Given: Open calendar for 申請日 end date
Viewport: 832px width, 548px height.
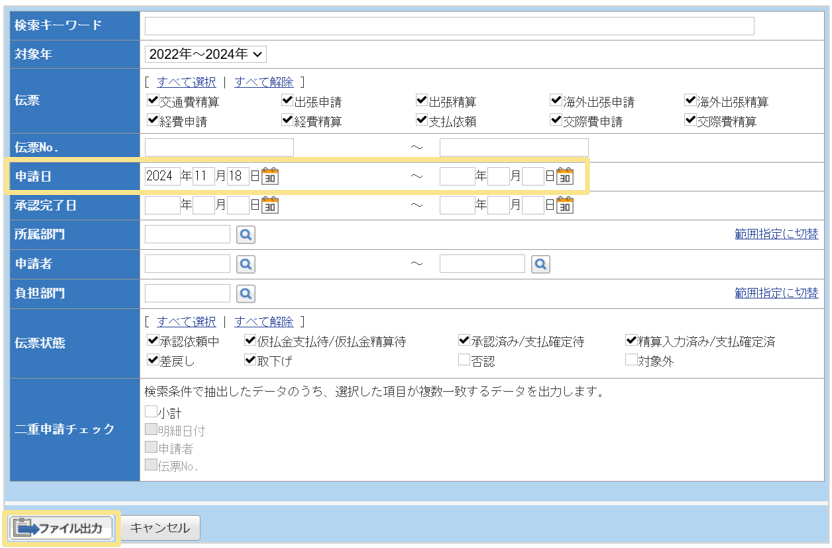Looking at the screenshot, I should [x=565, y=177].
